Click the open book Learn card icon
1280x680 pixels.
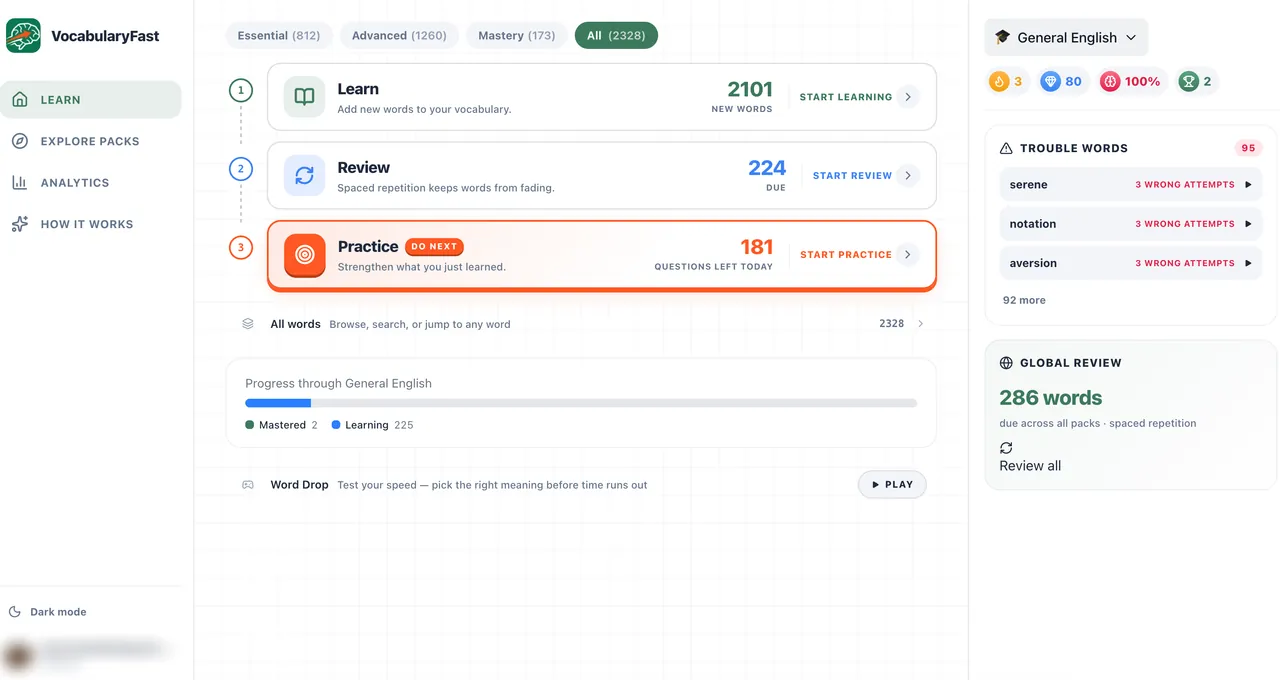[x=304, y=97]
